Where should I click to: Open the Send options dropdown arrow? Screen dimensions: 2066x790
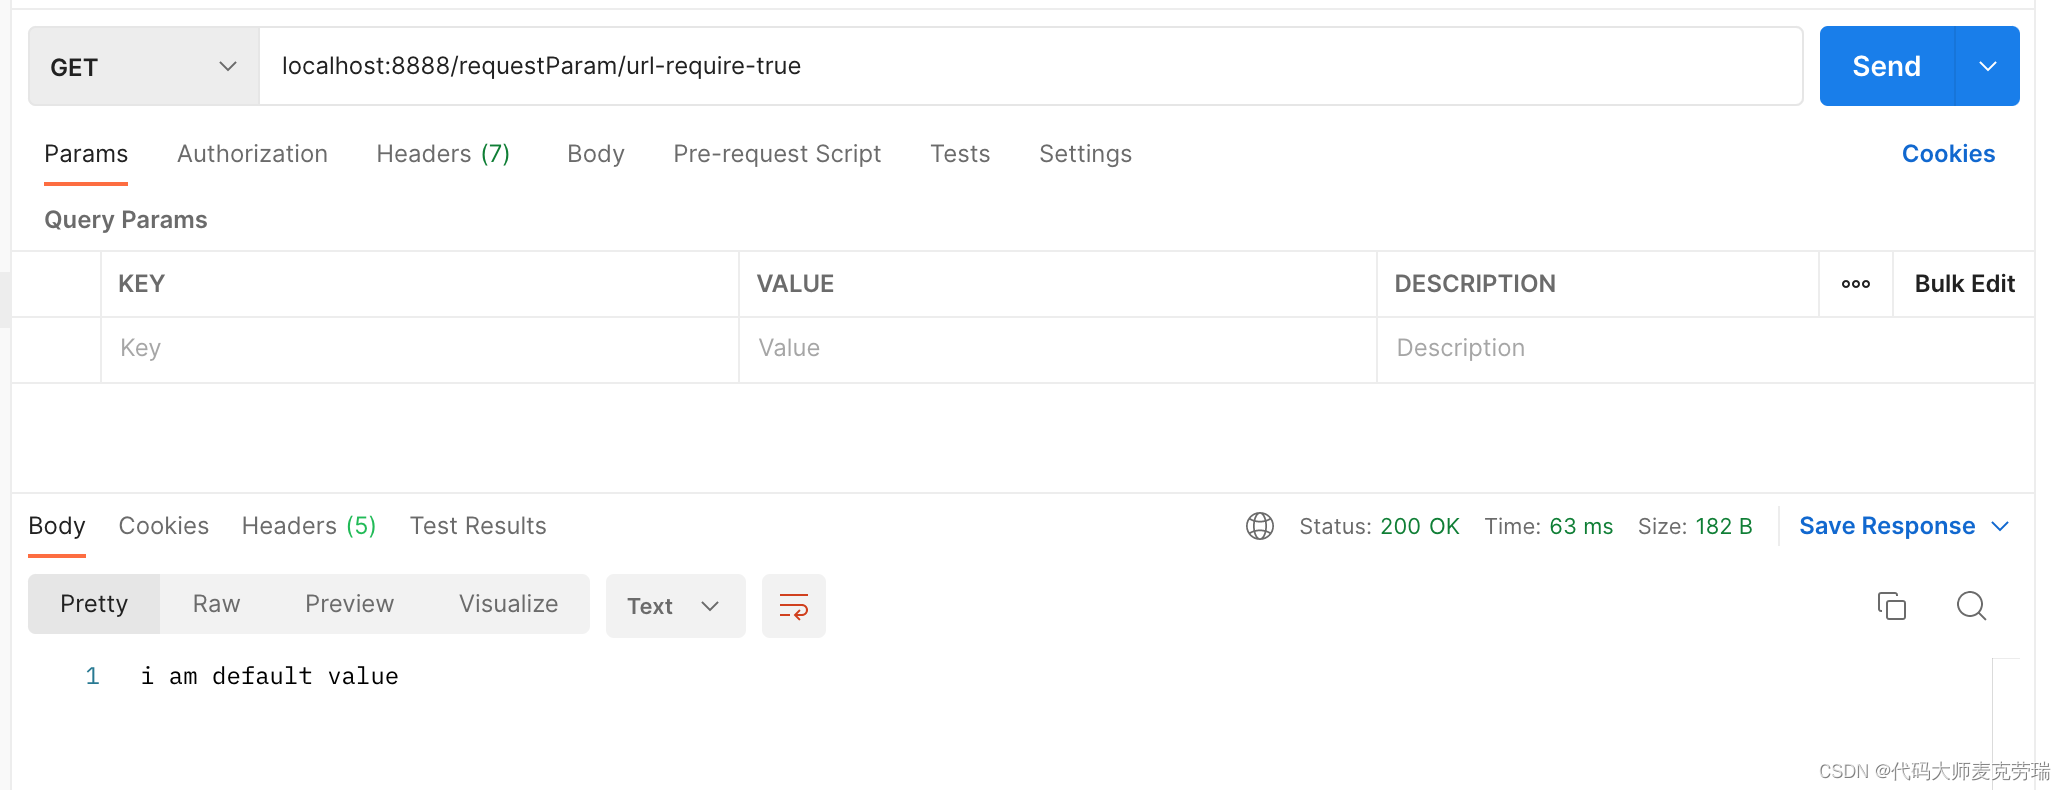tap(1987, 66)
